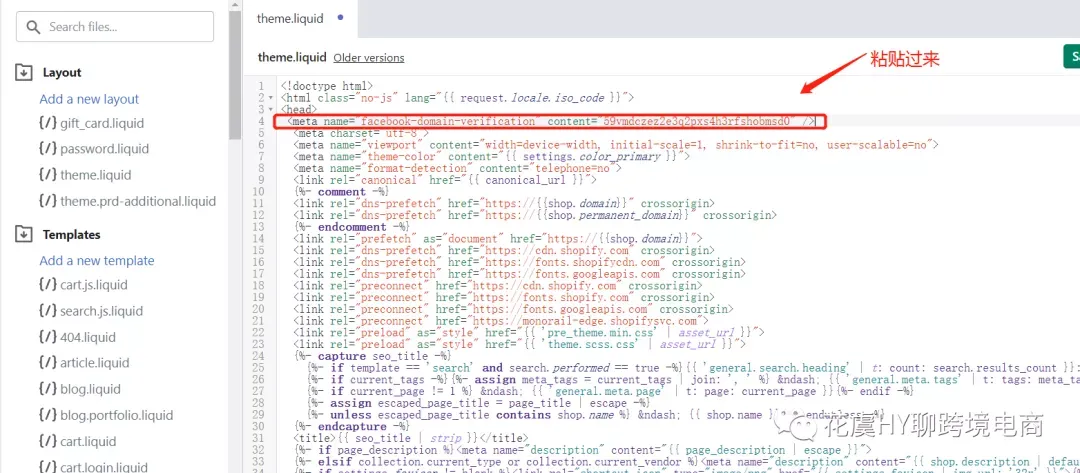Open gift_card.liquid file
Screen dimensions: 1080x473
102,123
